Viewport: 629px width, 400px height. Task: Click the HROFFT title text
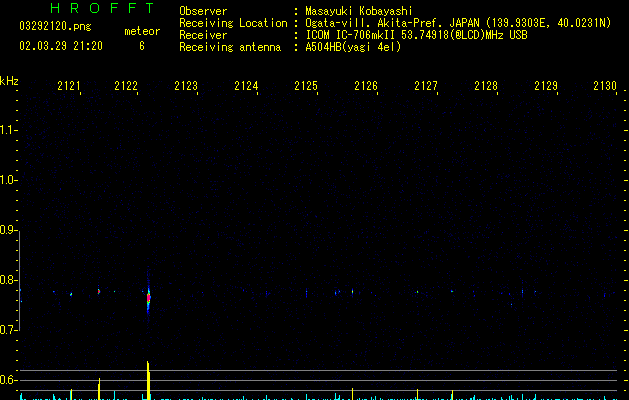pyautogui.click(x=103, y=8)
